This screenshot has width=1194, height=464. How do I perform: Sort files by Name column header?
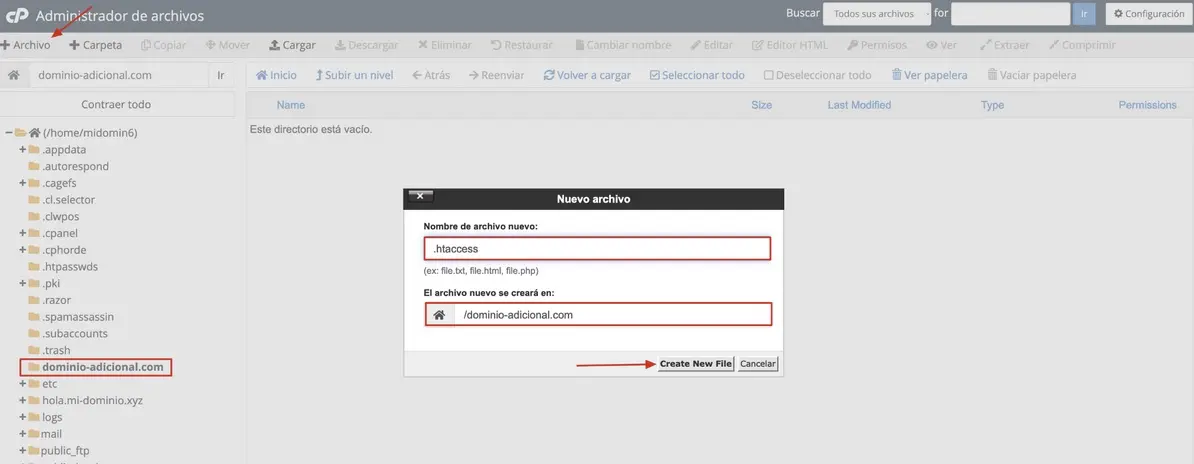pos(290,105)
